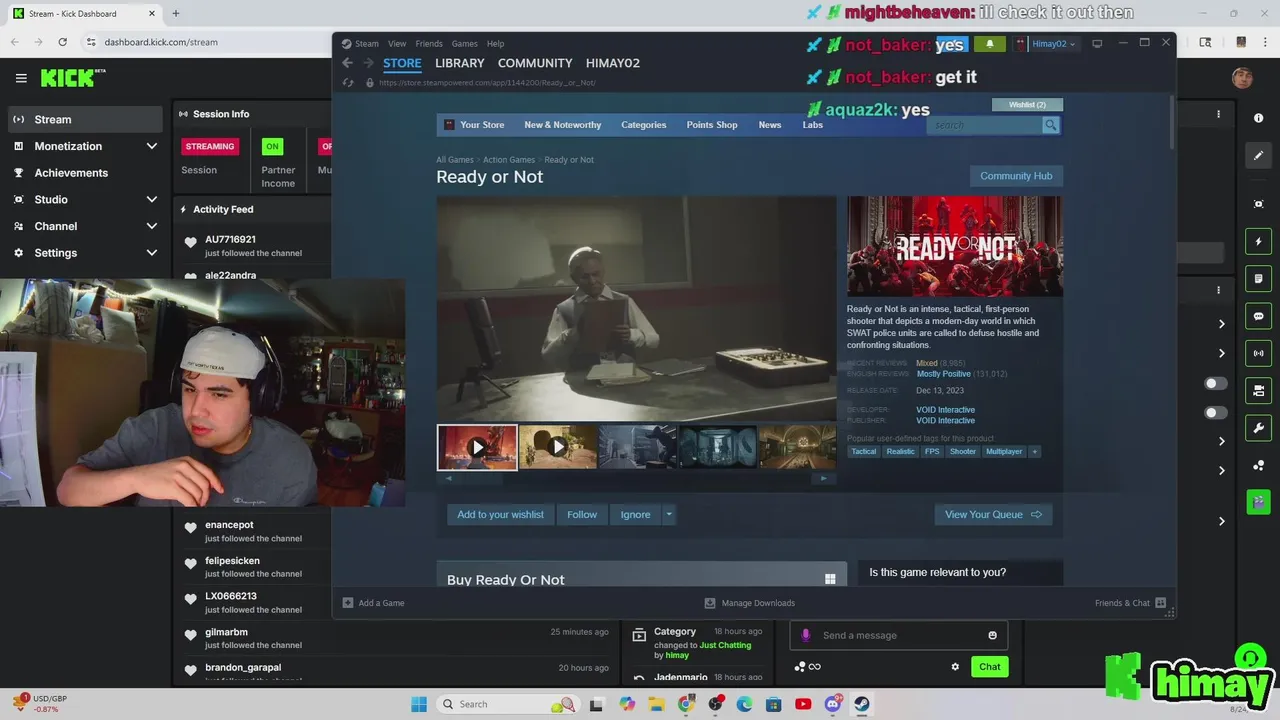Viewport: 1280px width, 720px height.
Task: Click the pencil edit icon in Kick sidebar
Action: point(1258,155)
